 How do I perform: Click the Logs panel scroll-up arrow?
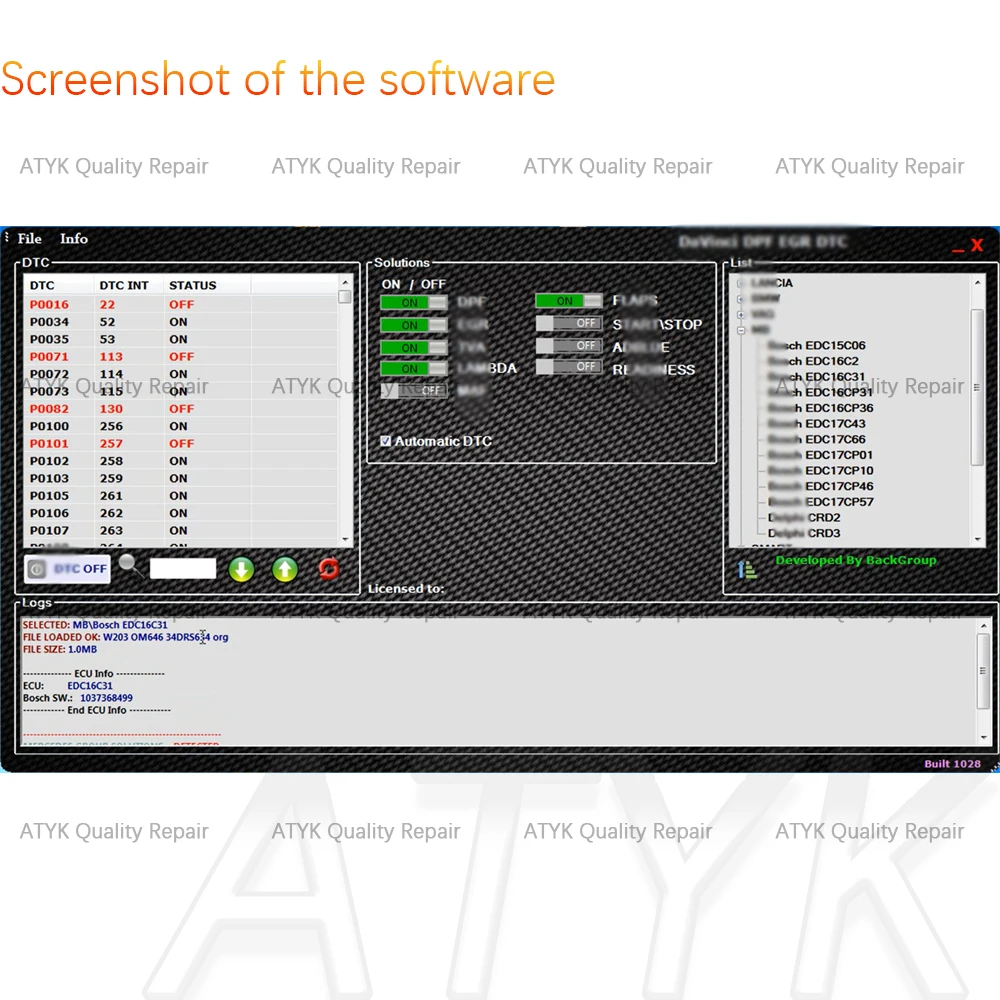[x=983, y=626]
